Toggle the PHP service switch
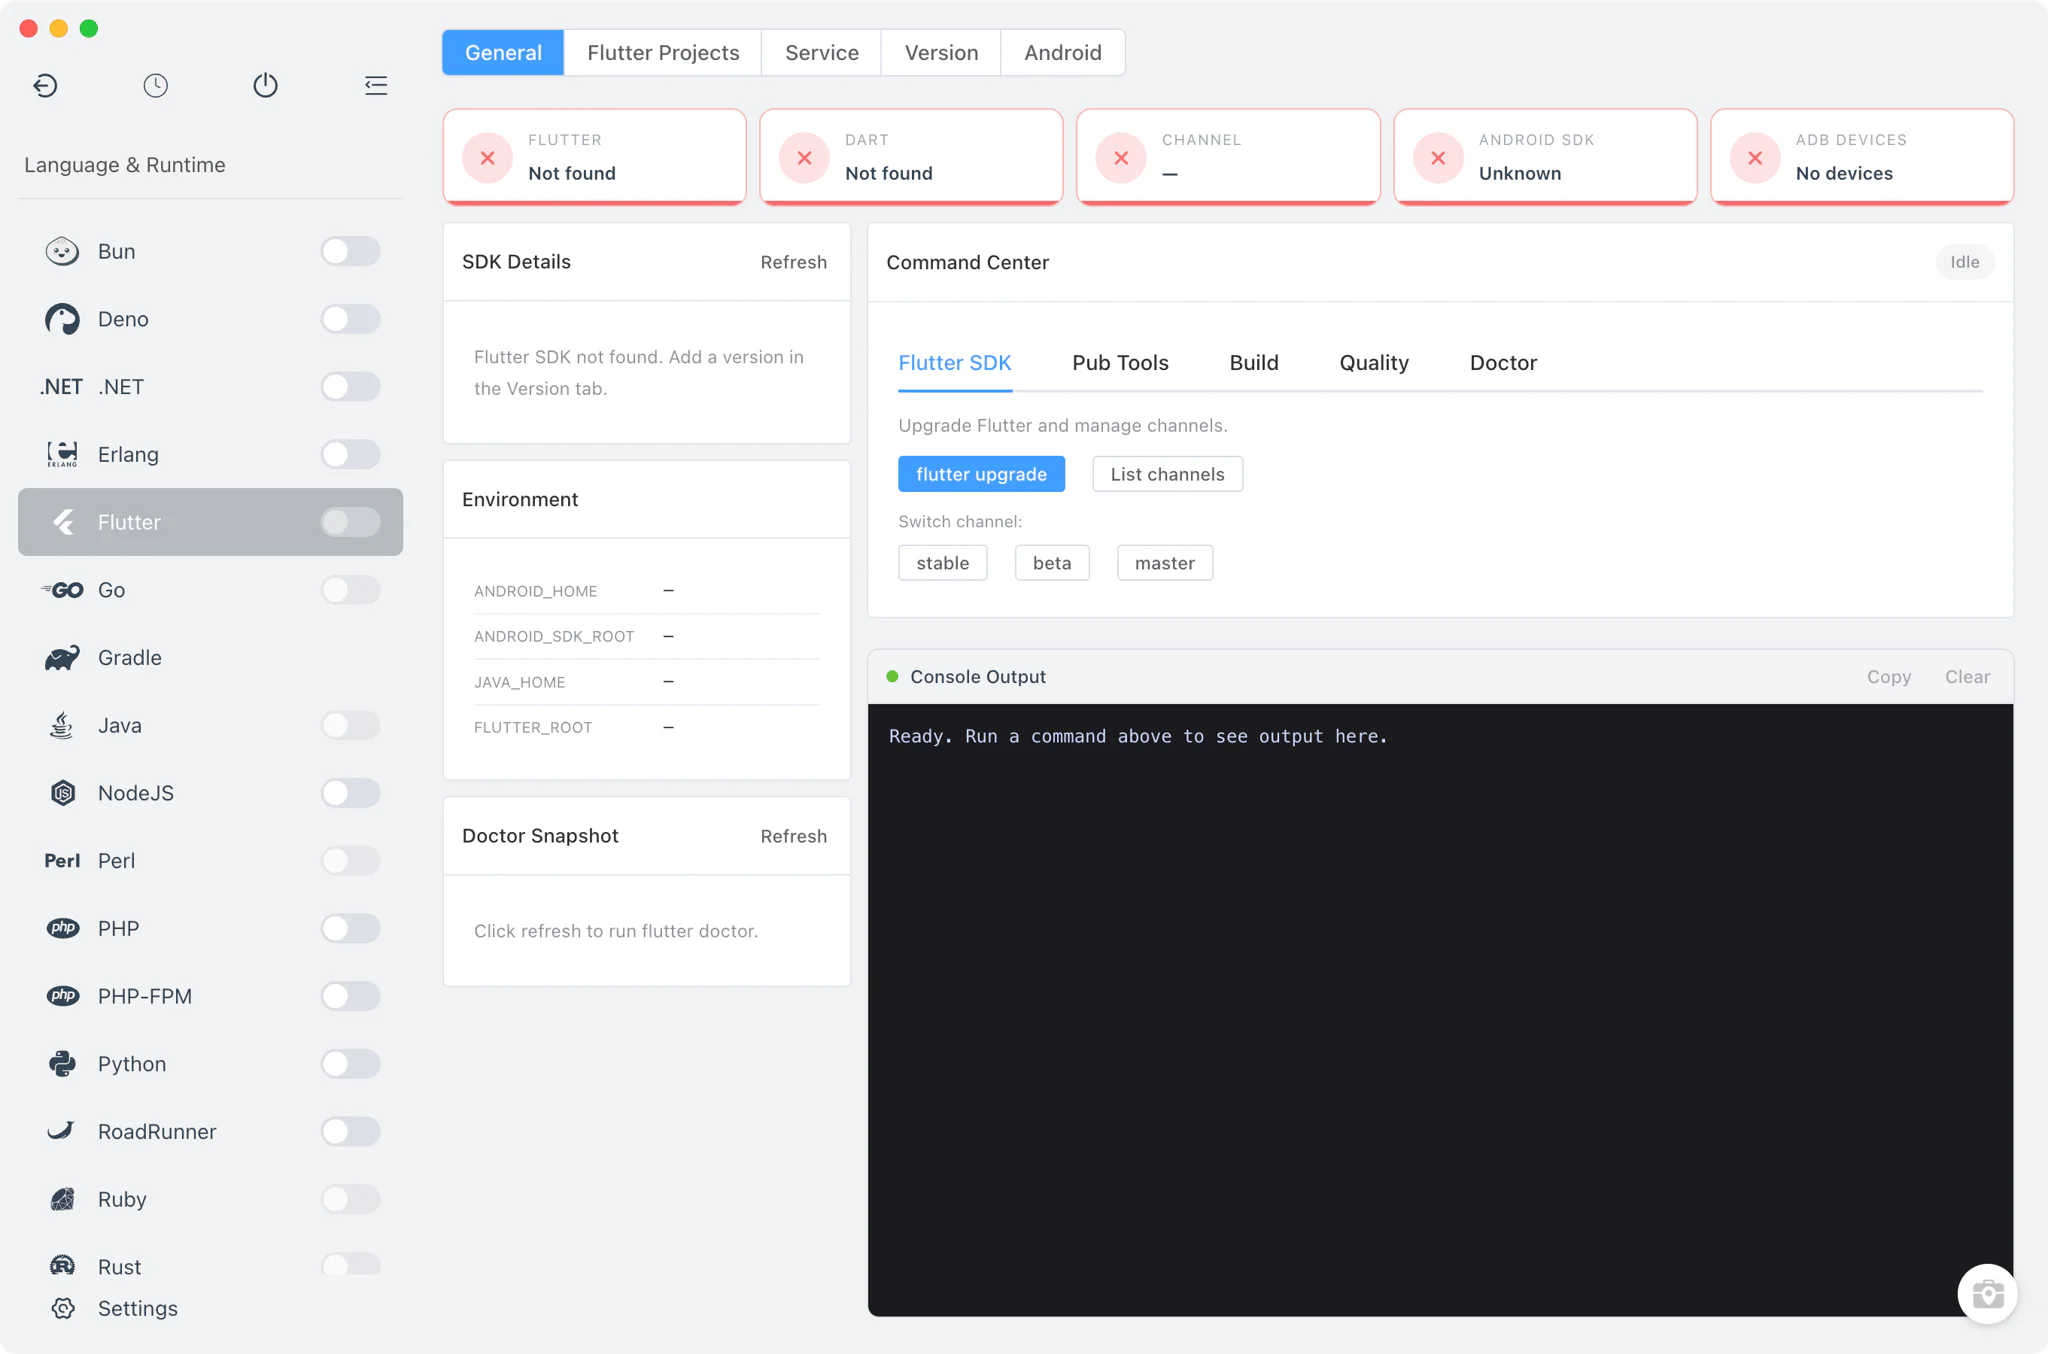2048x1354 pixels. [350, 928]
